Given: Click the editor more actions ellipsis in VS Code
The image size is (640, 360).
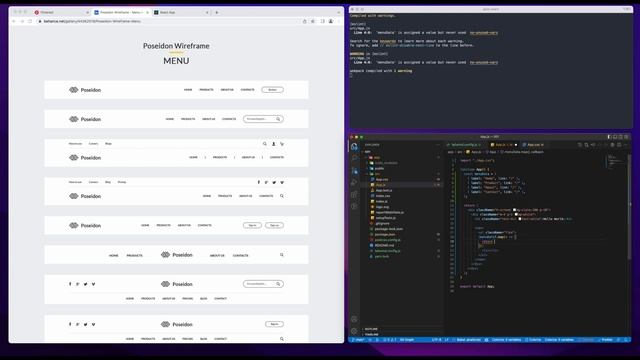Looking at the screenshot, I should [625, 144].
